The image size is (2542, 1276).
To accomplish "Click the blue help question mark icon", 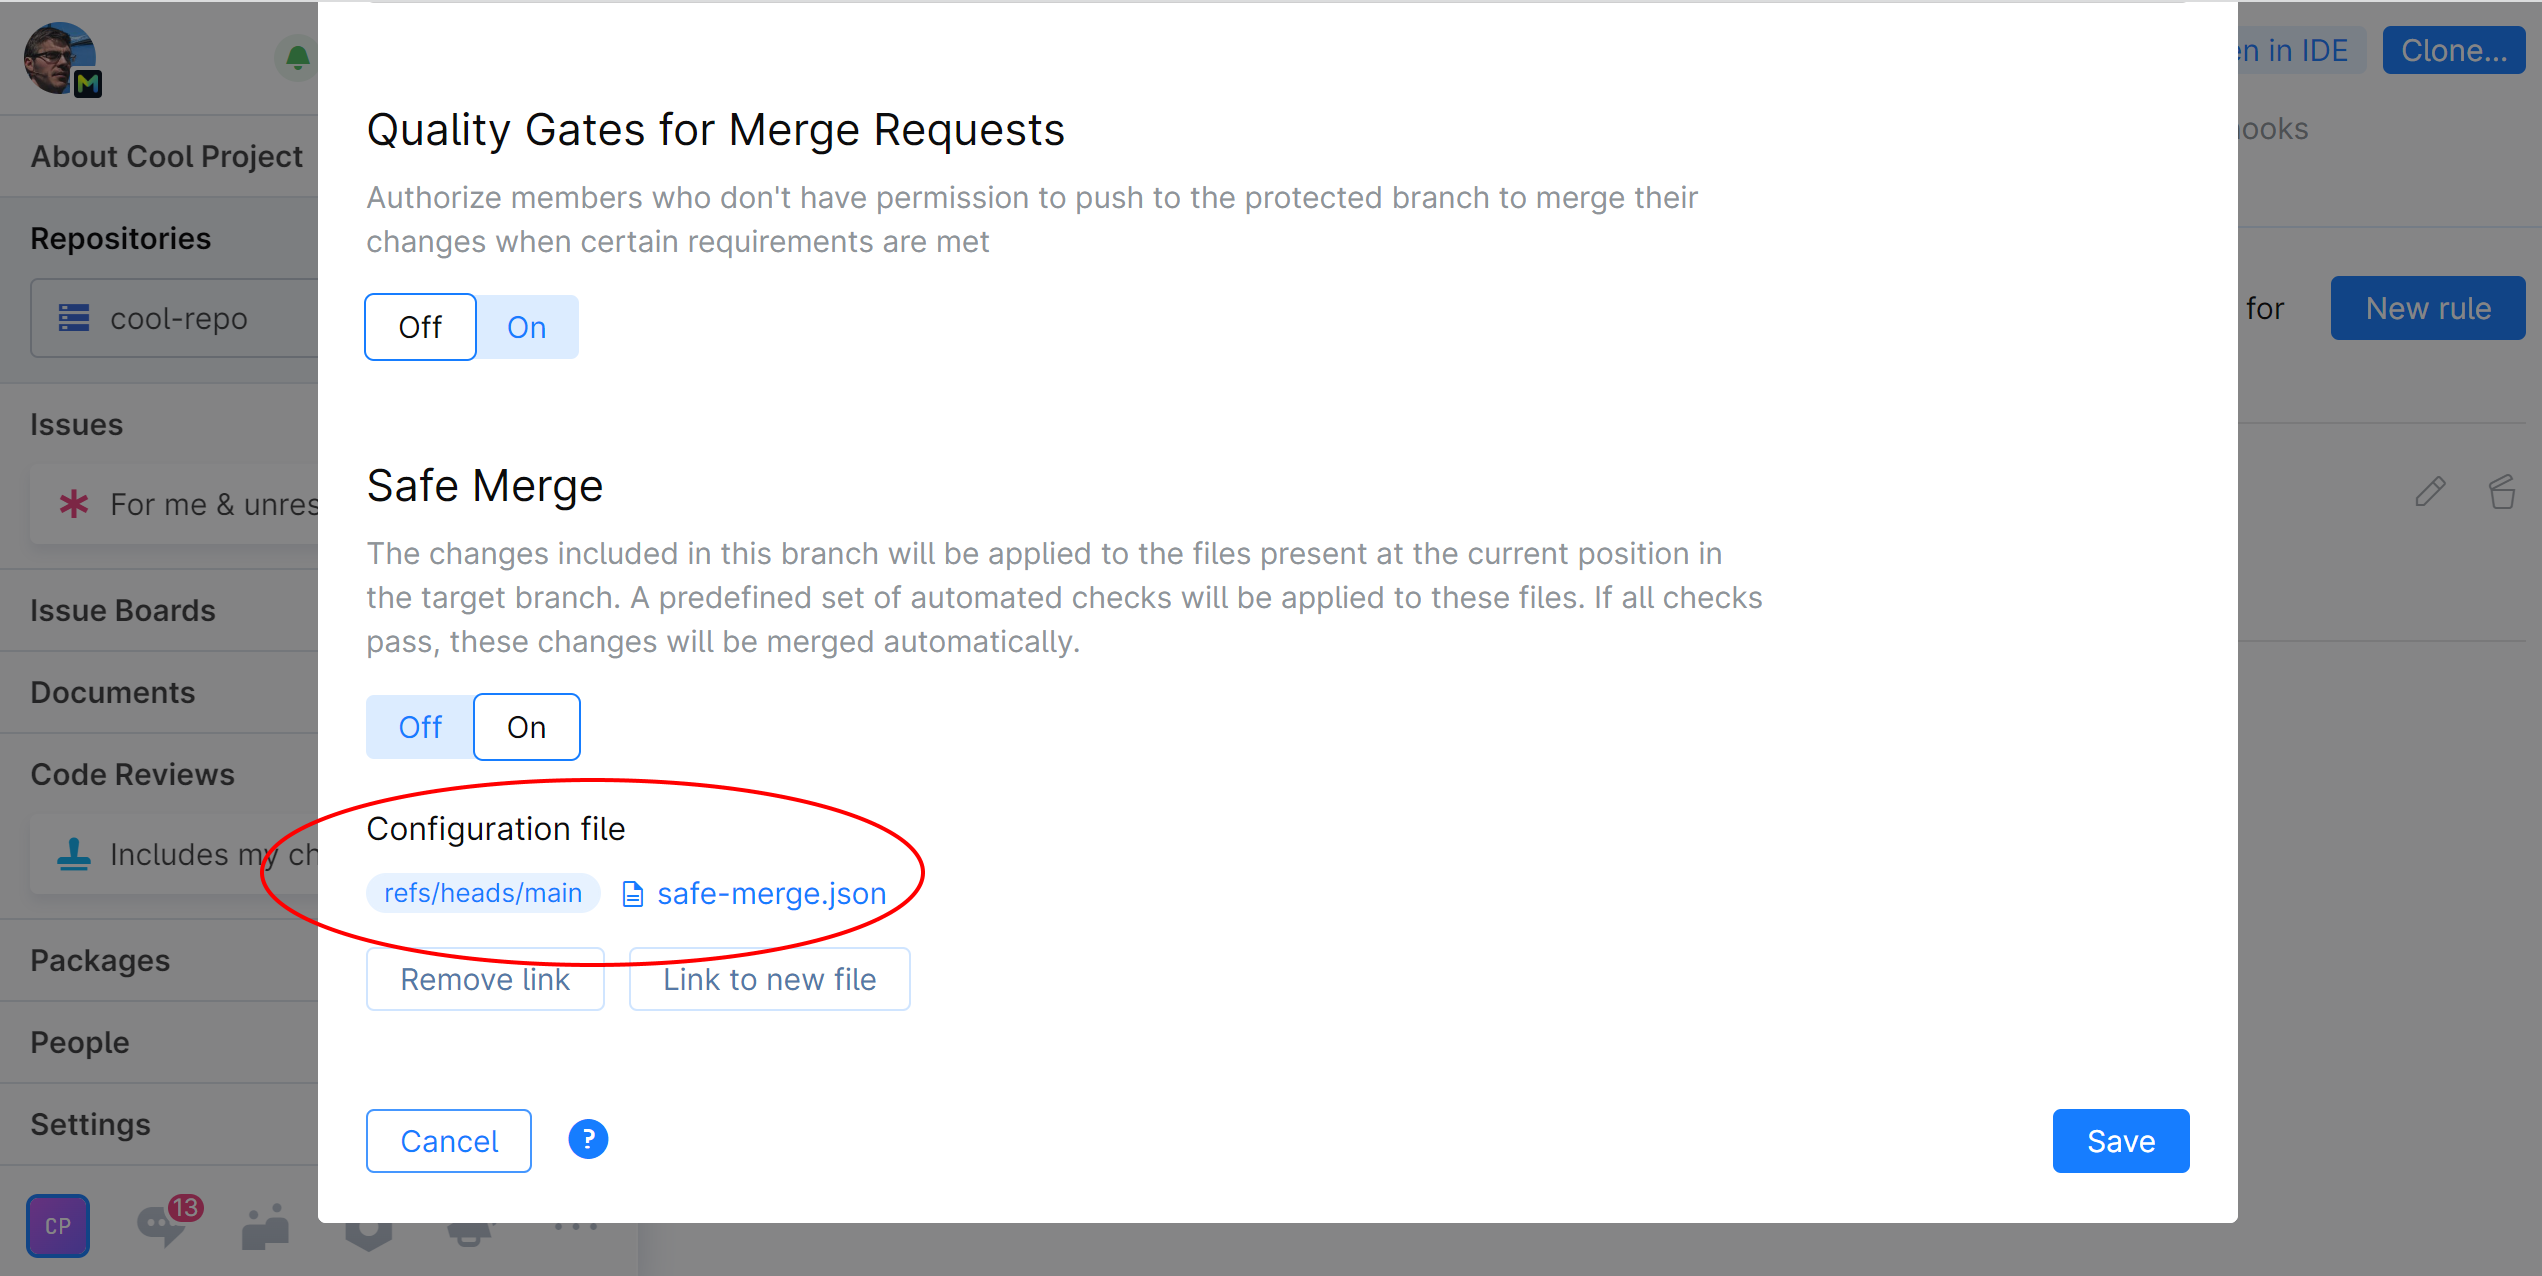I will (x=588, y=1139).
